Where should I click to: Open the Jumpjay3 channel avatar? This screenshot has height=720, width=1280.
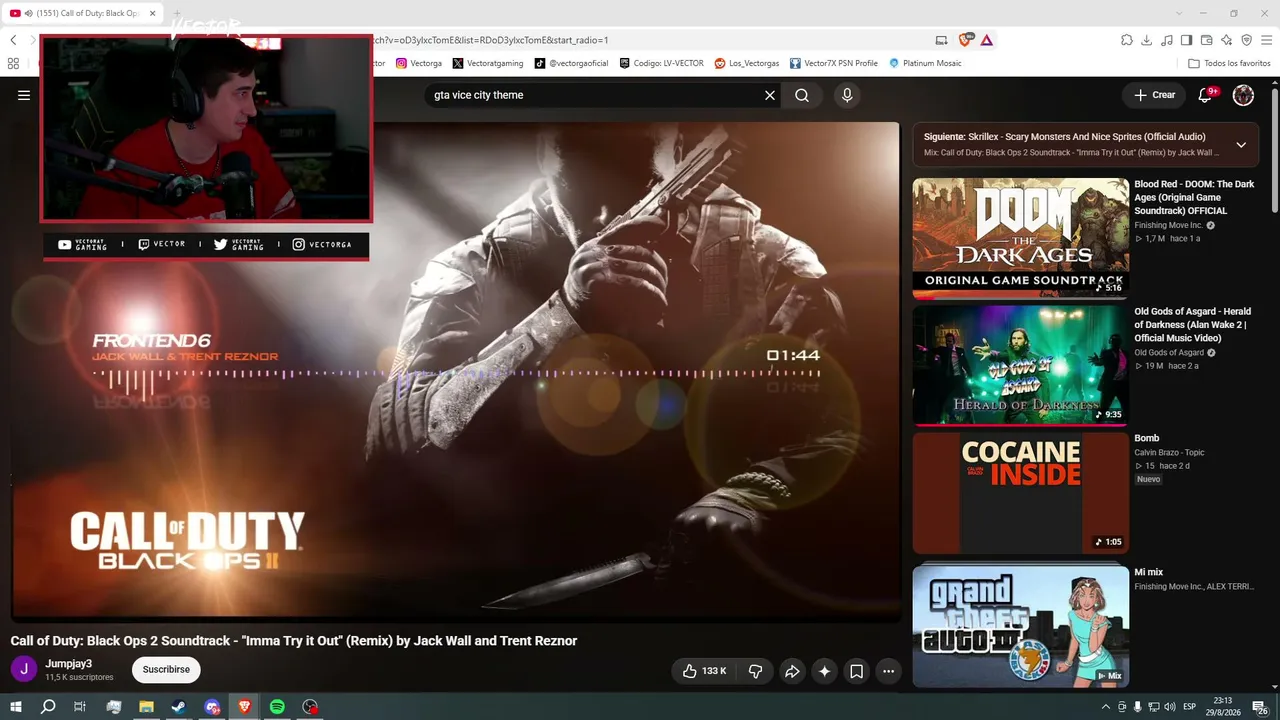24,669
